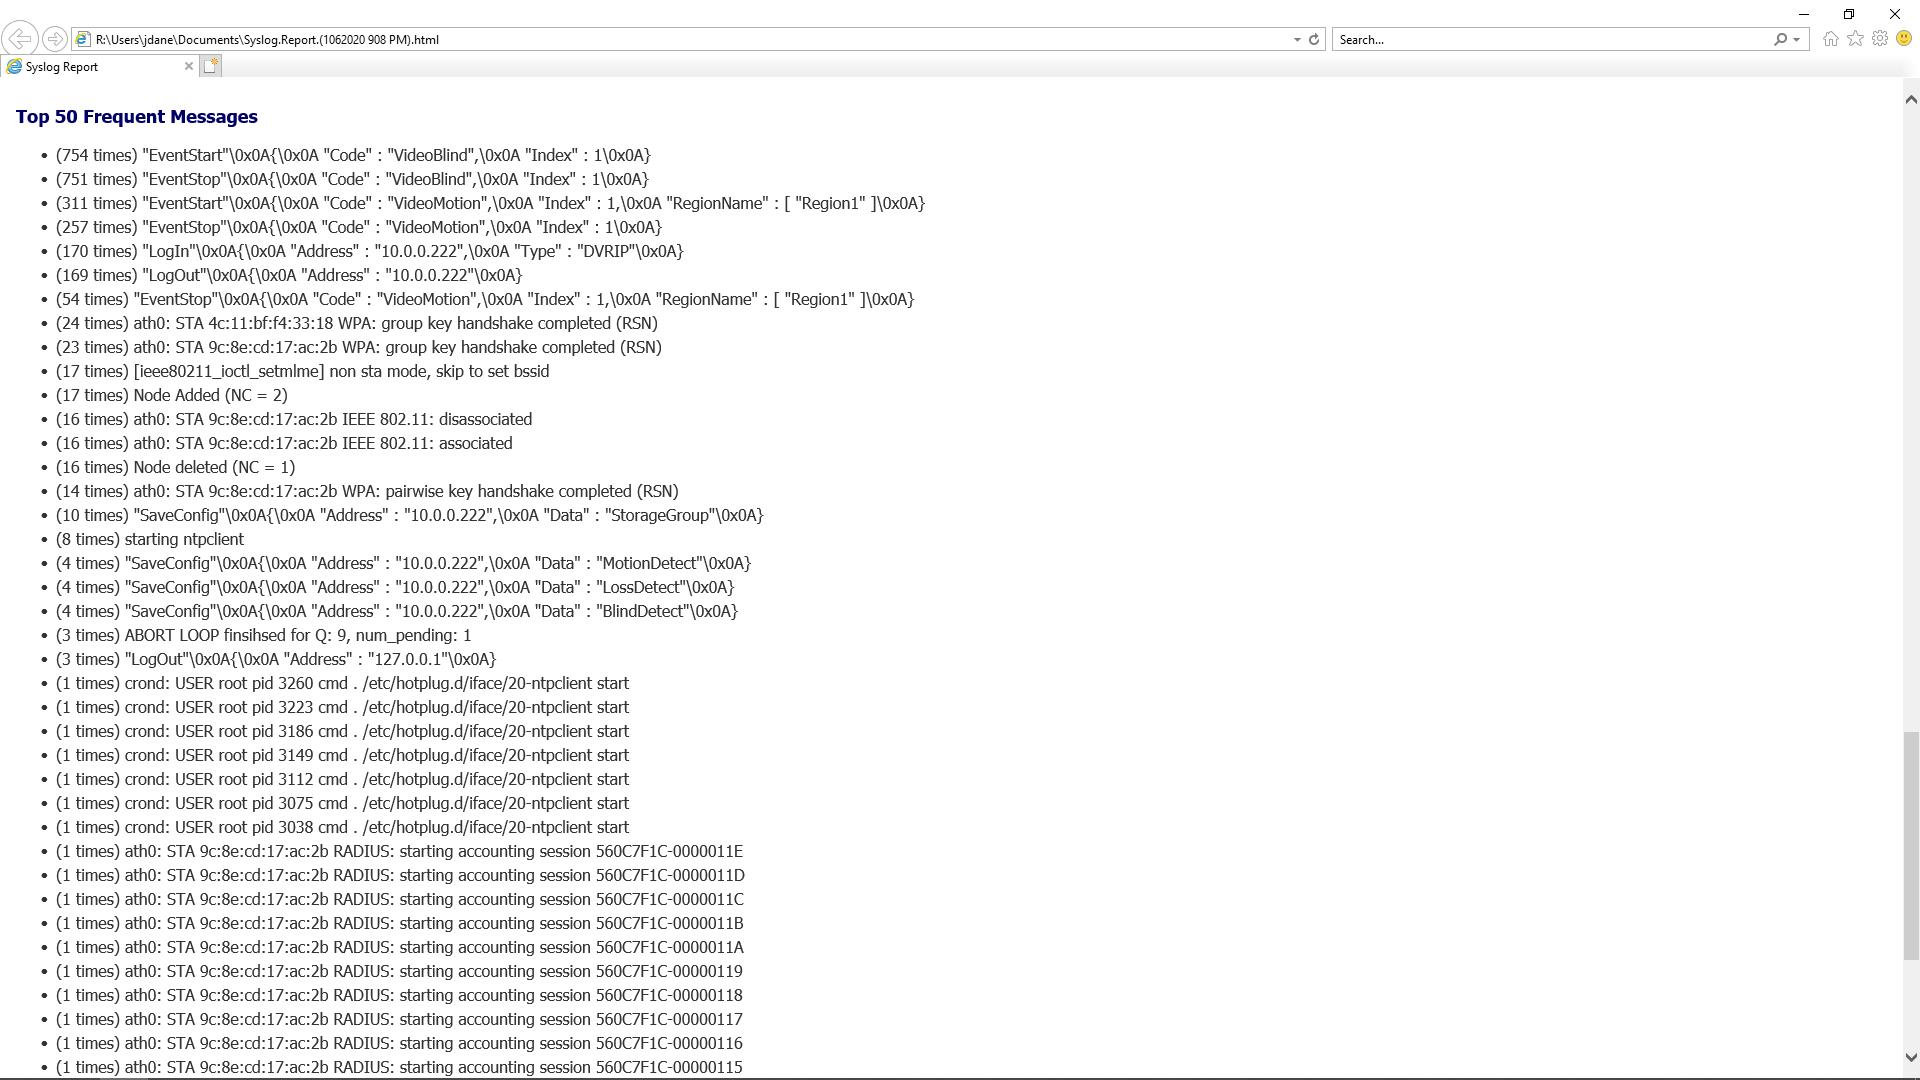Click the browser Forward arrow button

(x=55, y=39)
